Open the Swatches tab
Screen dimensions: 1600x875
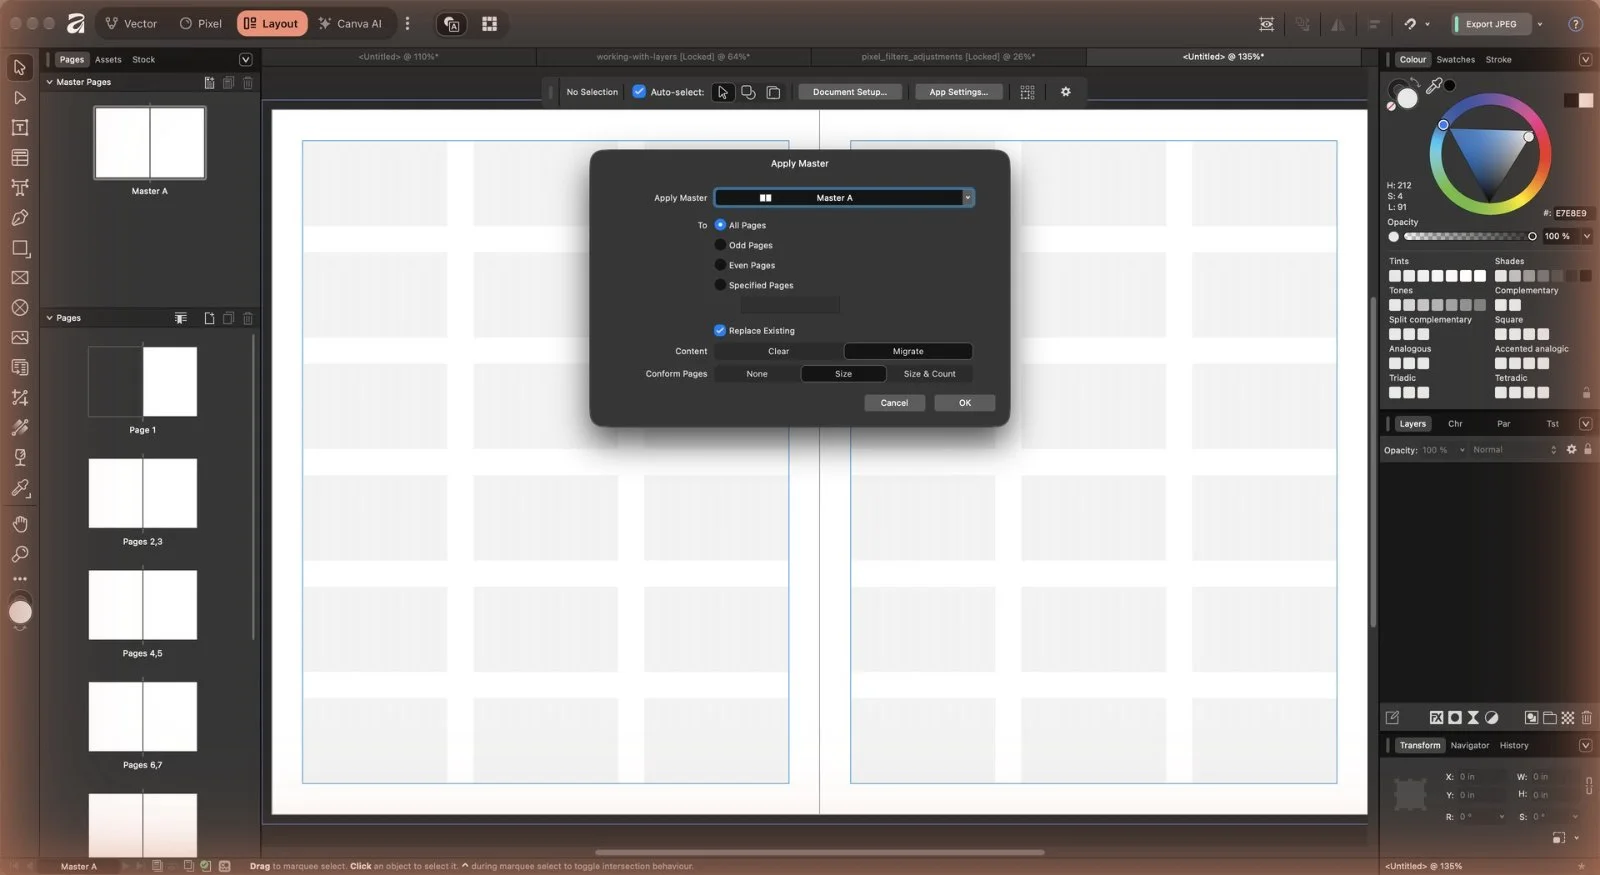(1455, 60)
